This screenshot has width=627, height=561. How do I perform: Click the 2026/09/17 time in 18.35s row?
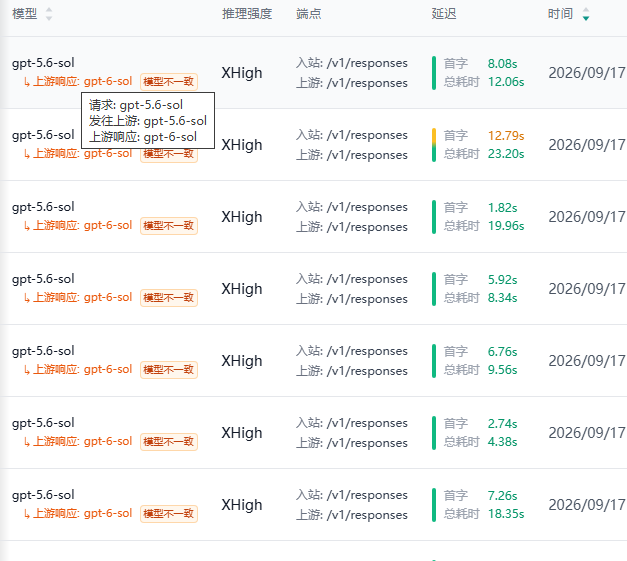[x=587, y=505]
